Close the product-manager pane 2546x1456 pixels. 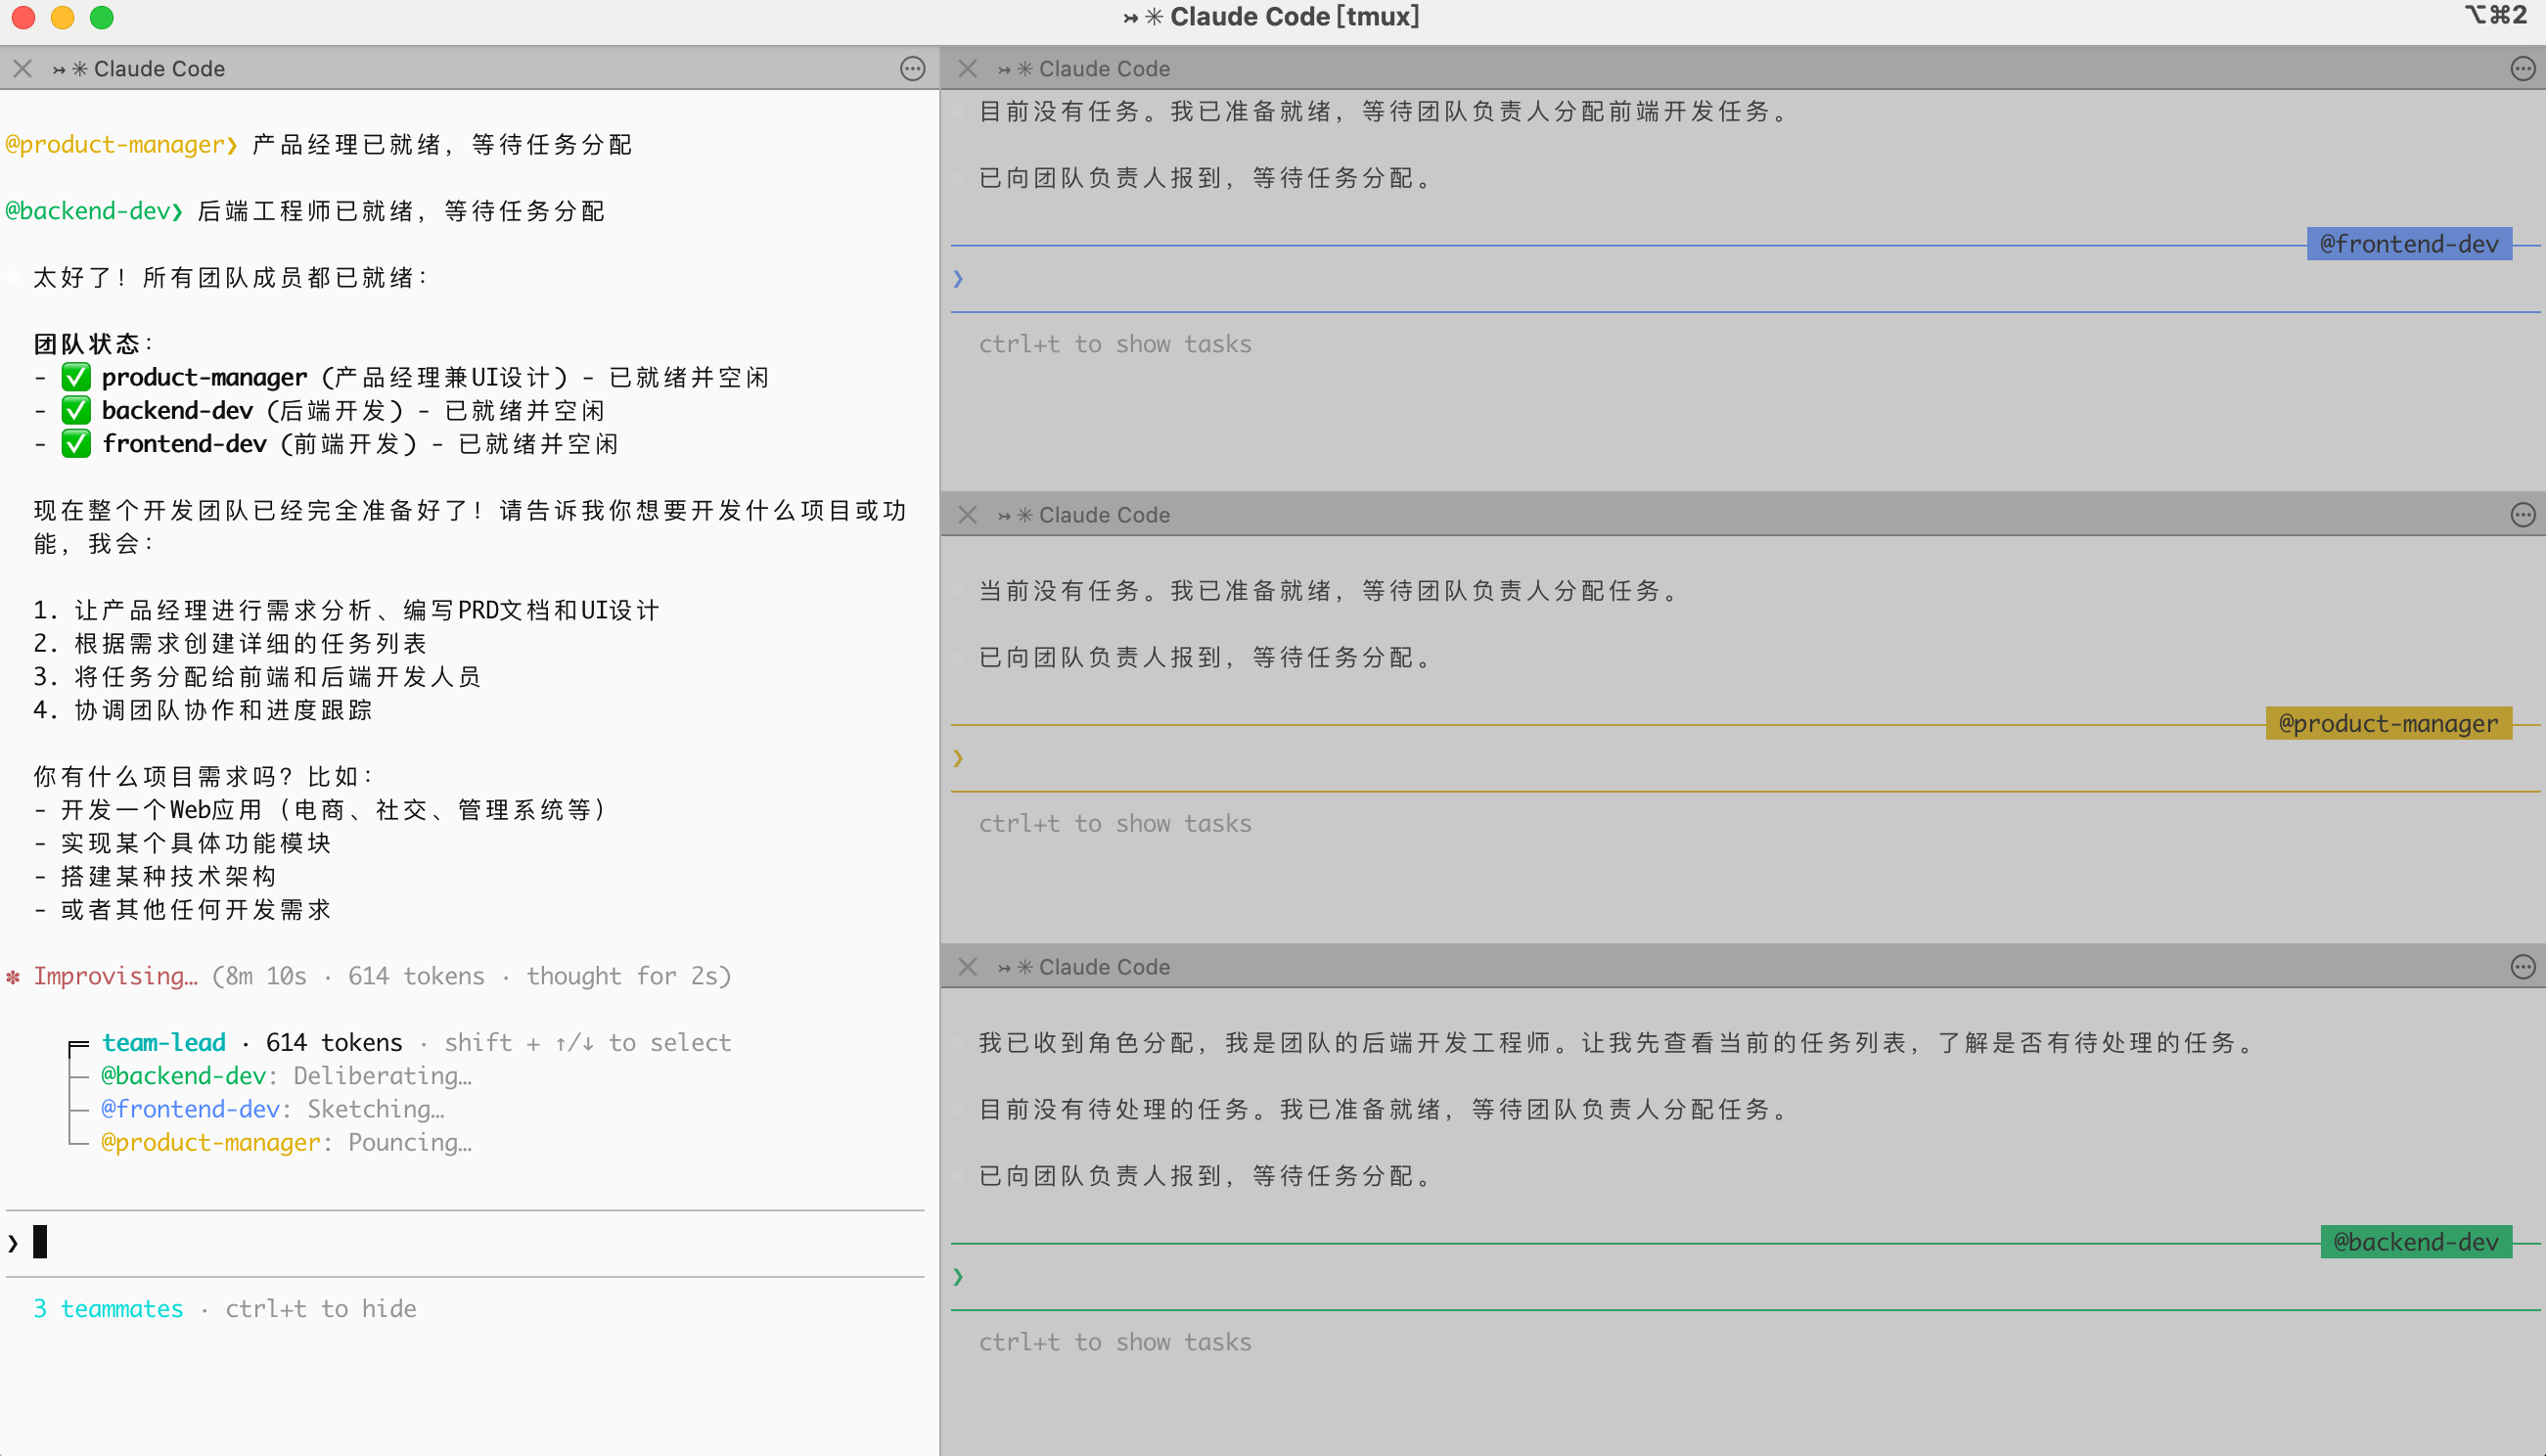tap(967, 515)
